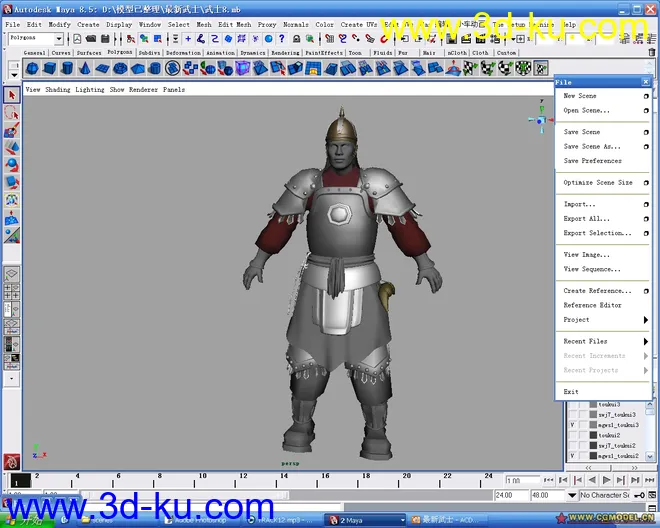Switch to the Animation shelf tab
Screen dimensions: 660x528
pos(220,53)
